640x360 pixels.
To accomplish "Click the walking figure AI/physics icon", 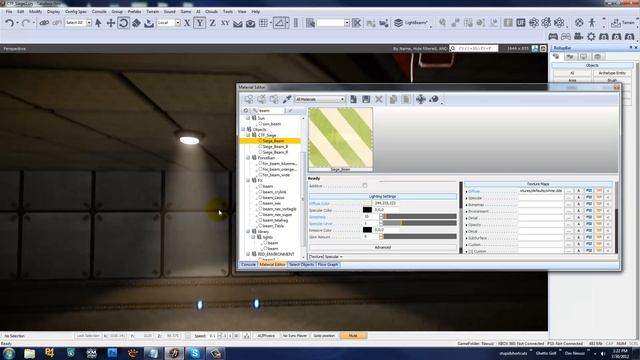I will [592, 23].
